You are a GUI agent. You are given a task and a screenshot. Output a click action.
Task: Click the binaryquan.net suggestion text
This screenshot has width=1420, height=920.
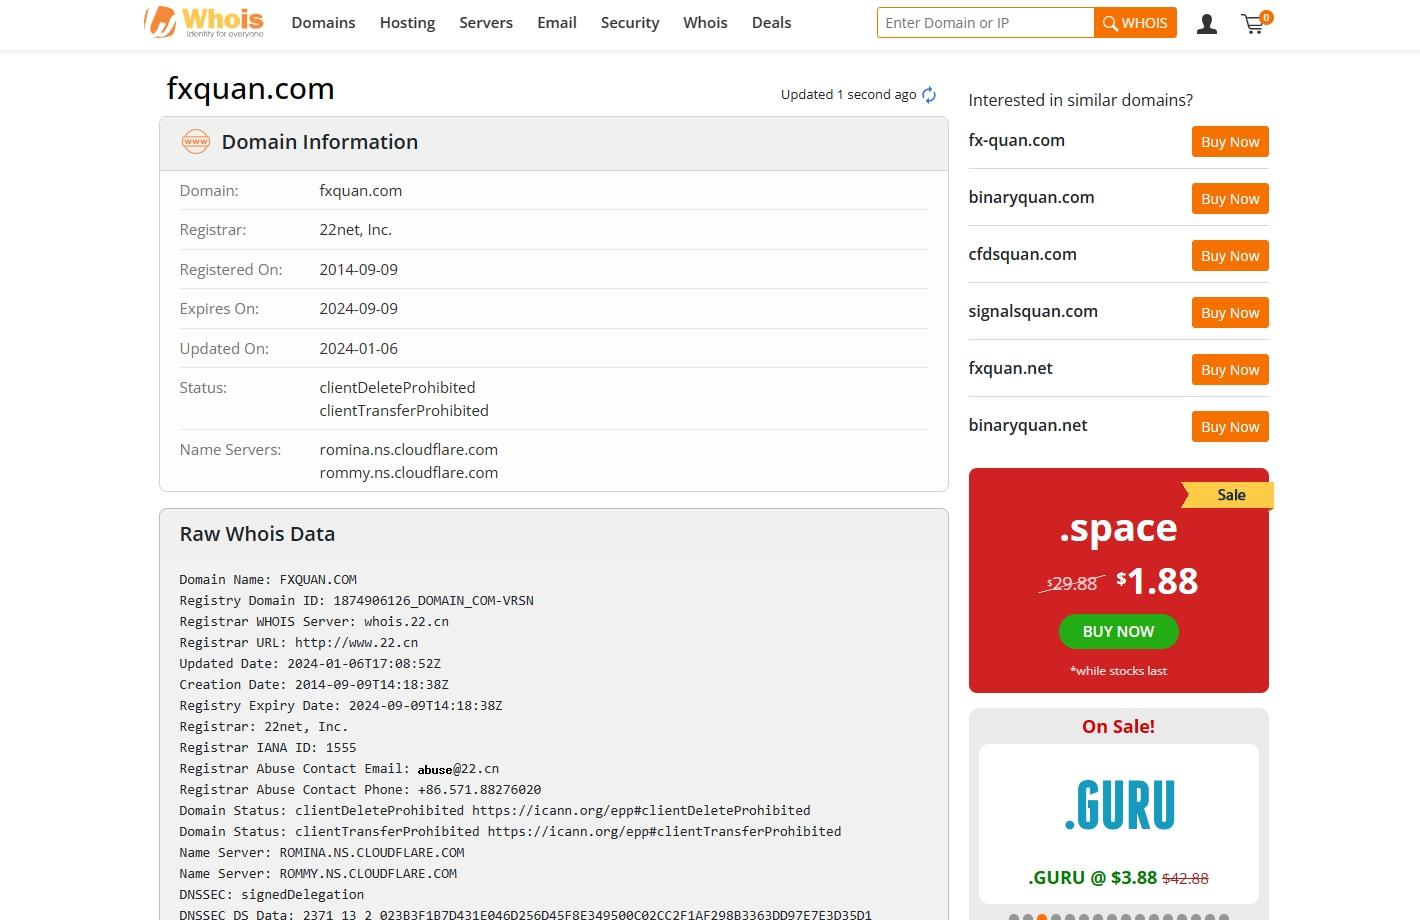point(1028,426)
